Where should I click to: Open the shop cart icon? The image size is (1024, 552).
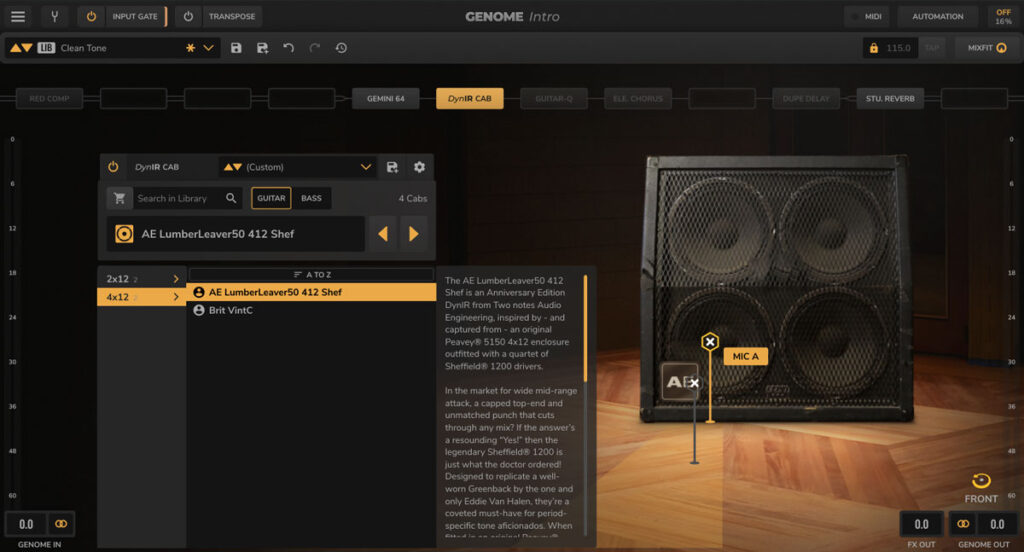[x=120, y=198]
